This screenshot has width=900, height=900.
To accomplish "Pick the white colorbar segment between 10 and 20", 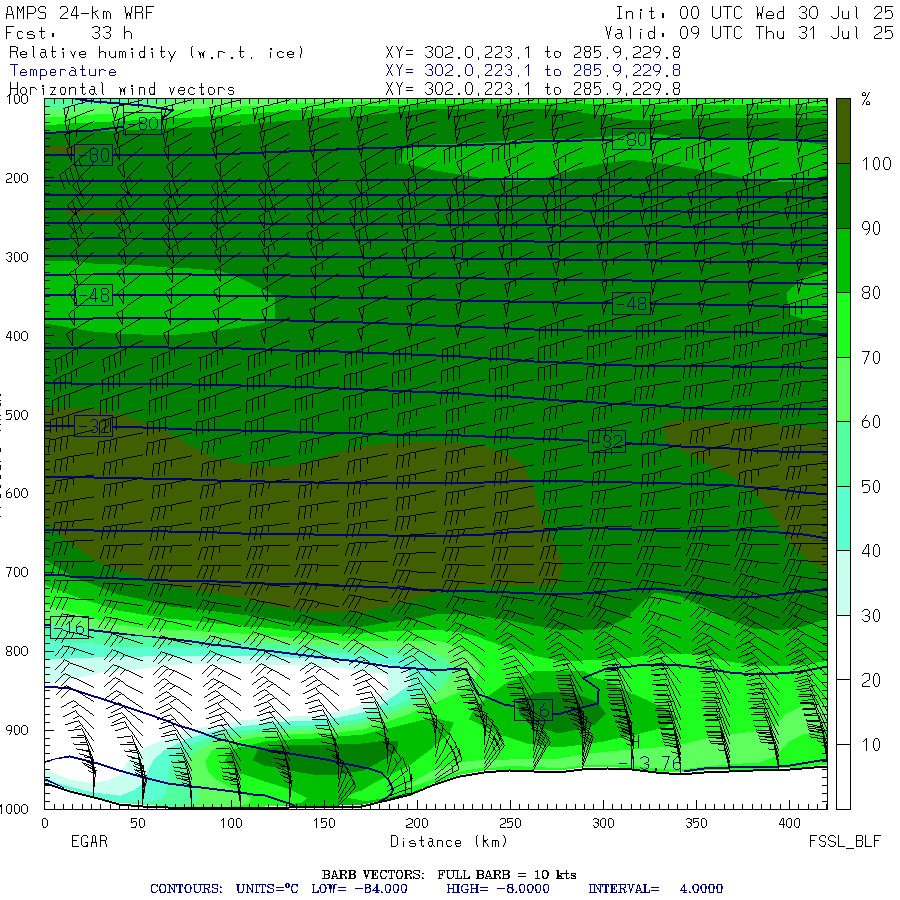I will click(x=843, y=712).
